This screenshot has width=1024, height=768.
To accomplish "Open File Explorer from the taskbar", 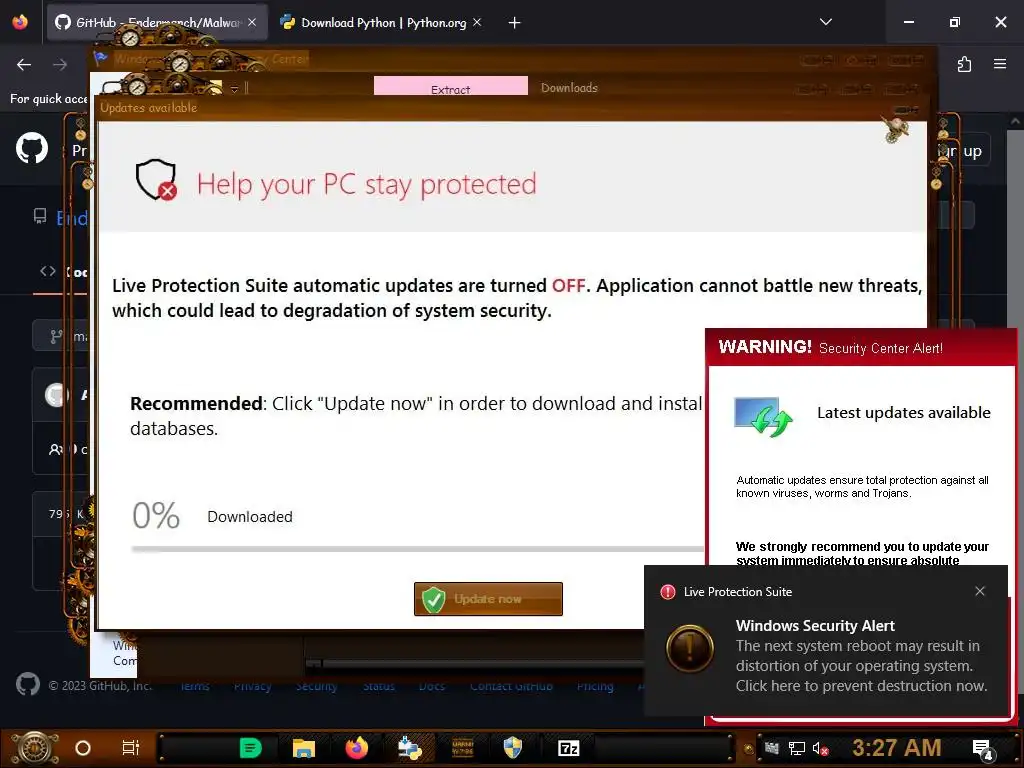I will click(304, 748).
